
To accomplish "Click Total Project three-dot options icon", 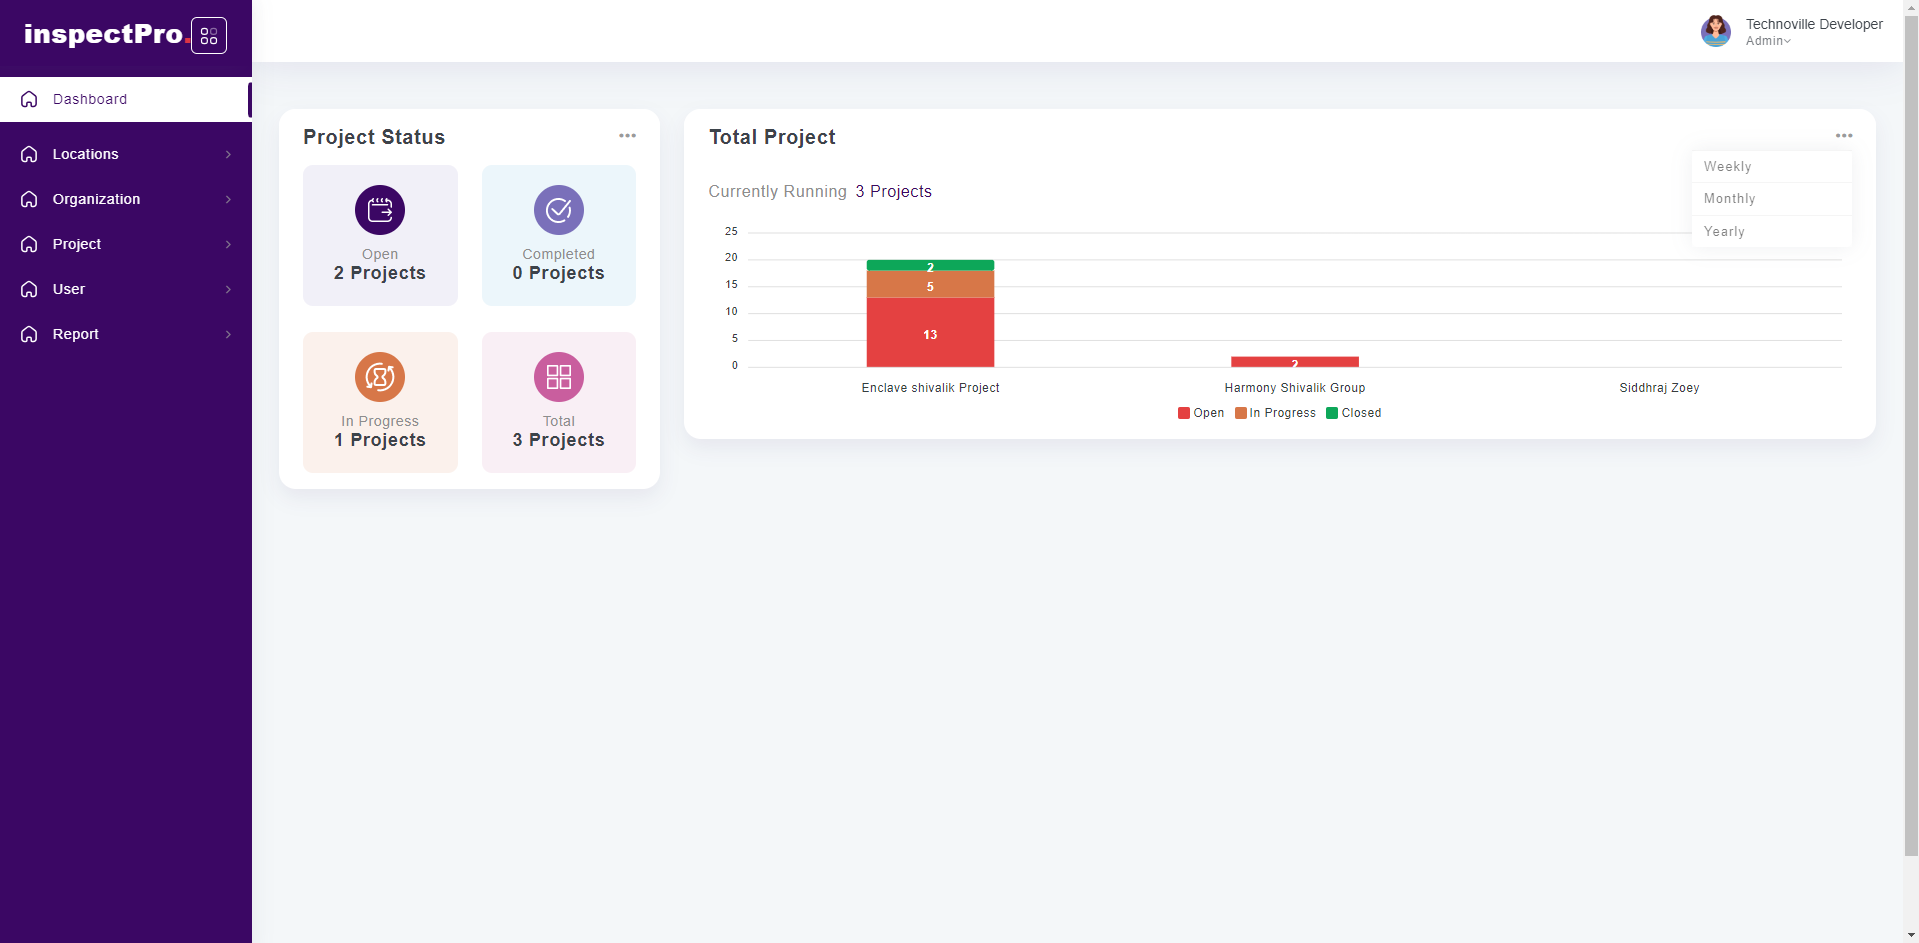I will pos(1843,136).
